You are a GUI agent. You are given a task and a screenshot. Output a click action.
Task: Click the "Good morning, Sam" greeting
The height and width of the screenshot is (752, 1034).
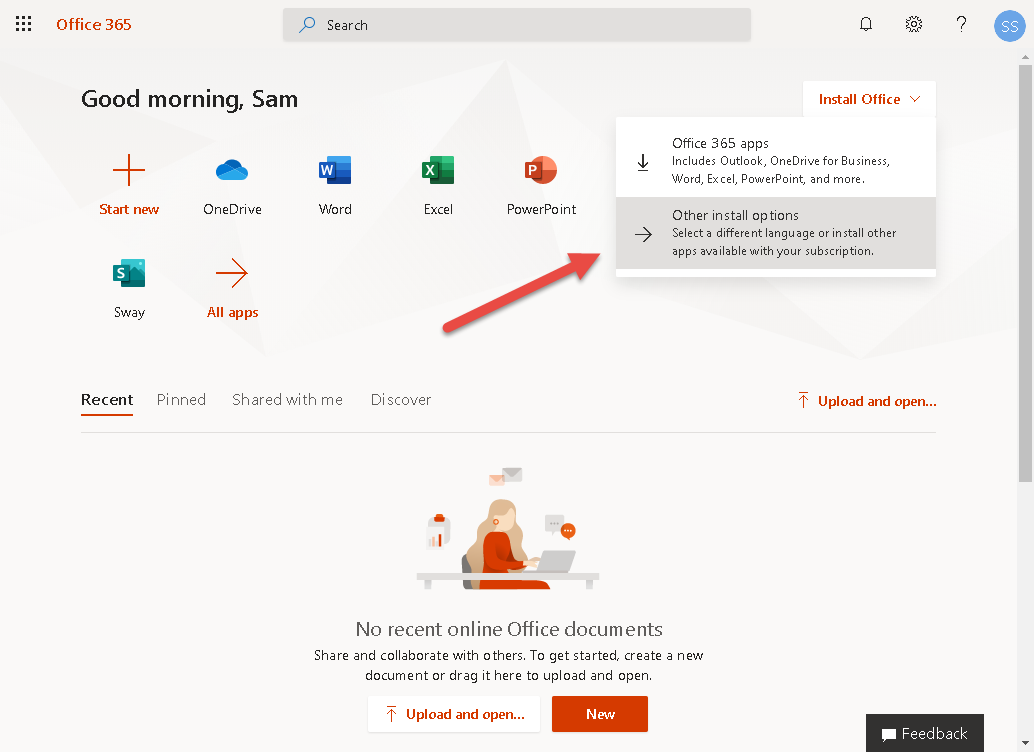[x=189, y=99]
